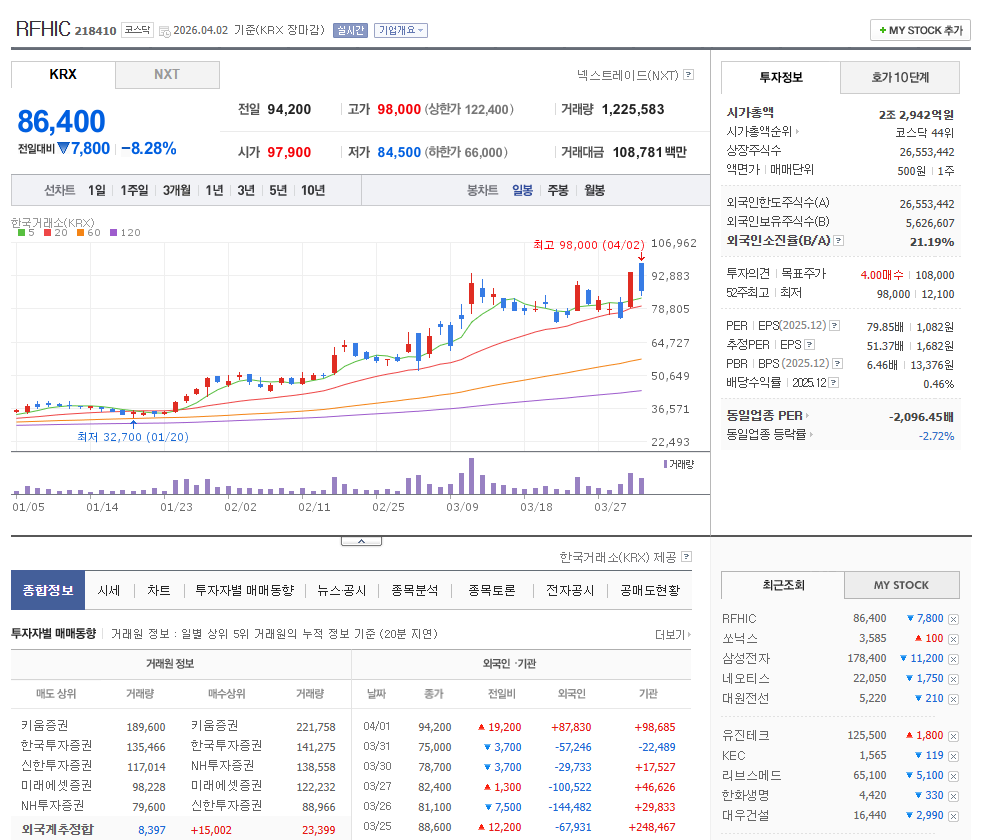Viewport: 983px width, 840px height.
Task: Toggle the 20-day moving average legend
Action: point(56,233)
